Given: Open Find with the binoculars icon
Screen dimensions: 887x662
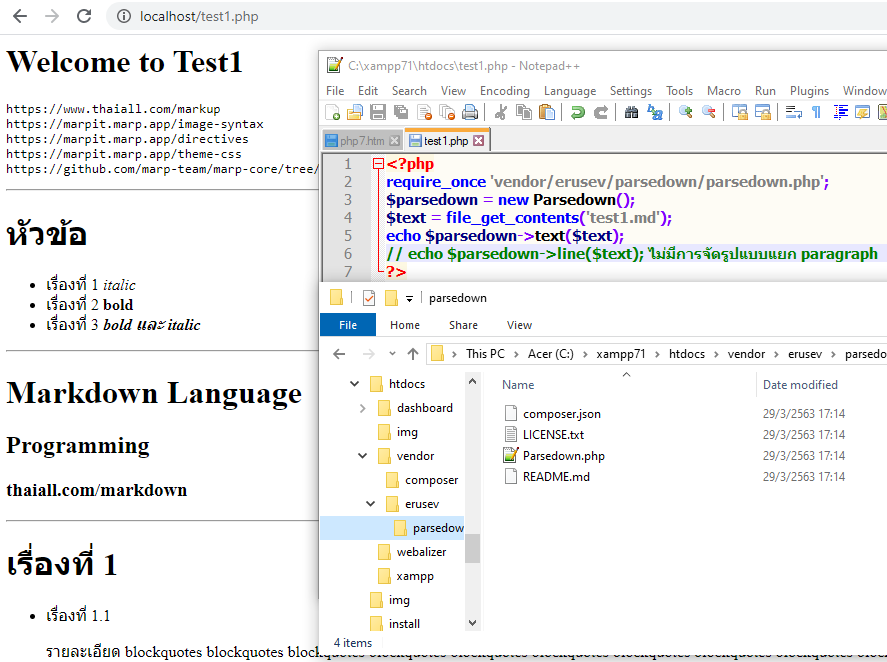Looking at the screenshot, I should pos(632,112).
